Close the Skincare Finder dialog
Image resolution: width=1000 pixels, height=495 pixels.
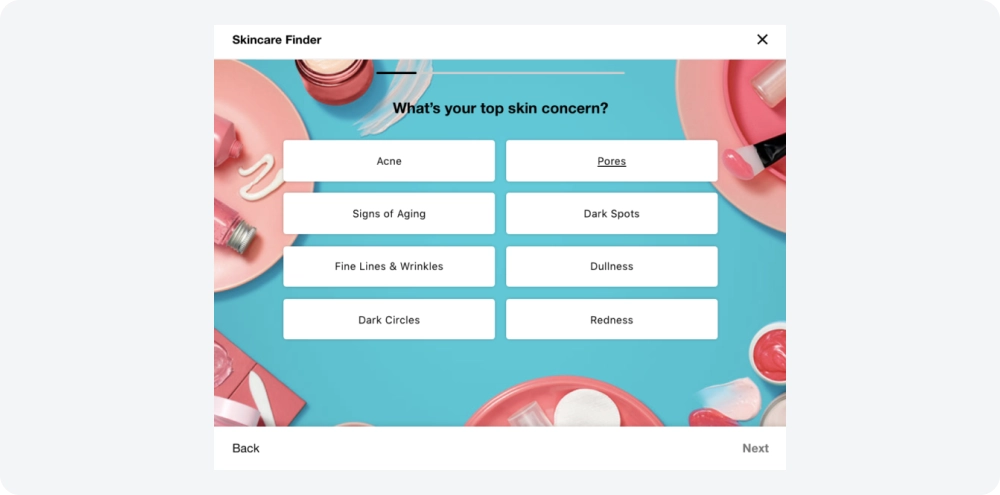pos(762,40)
